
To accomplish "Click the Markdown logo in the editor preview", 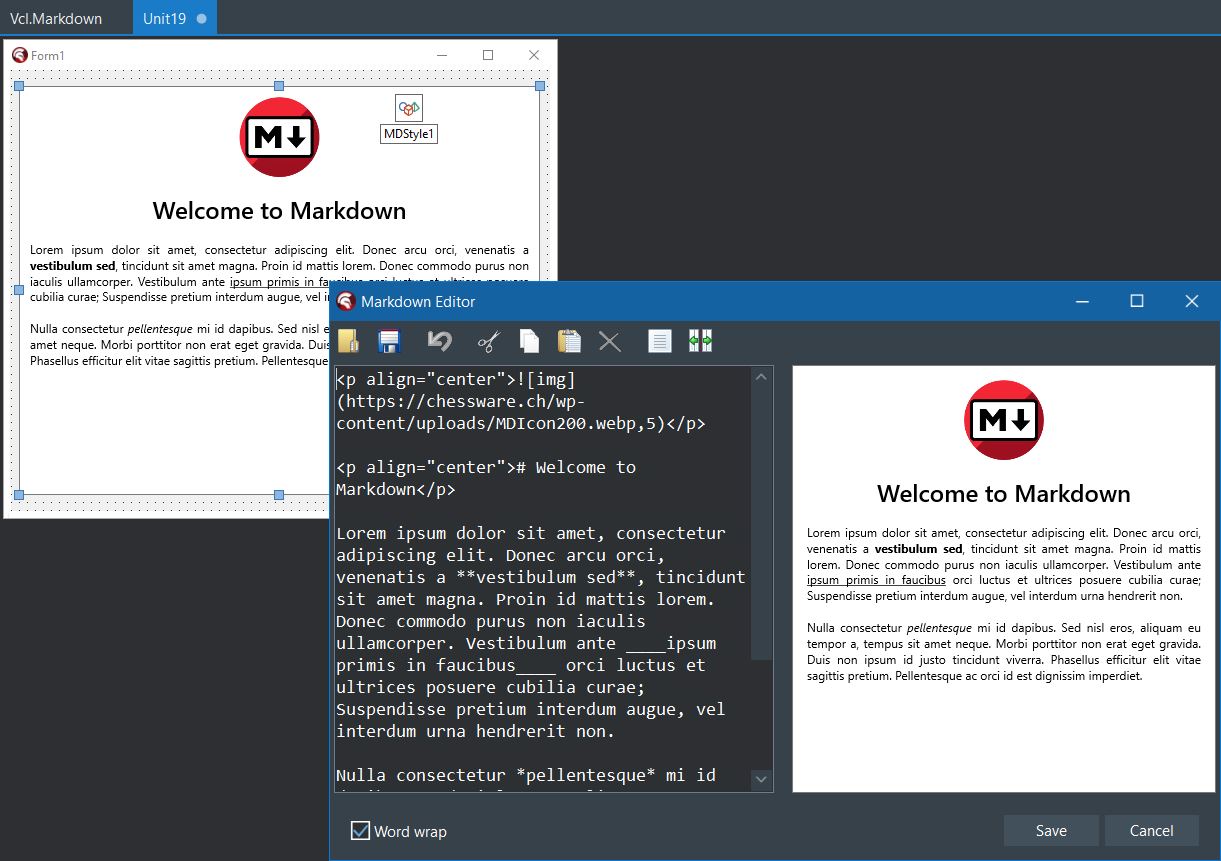I will click(x=1003, y=420).
